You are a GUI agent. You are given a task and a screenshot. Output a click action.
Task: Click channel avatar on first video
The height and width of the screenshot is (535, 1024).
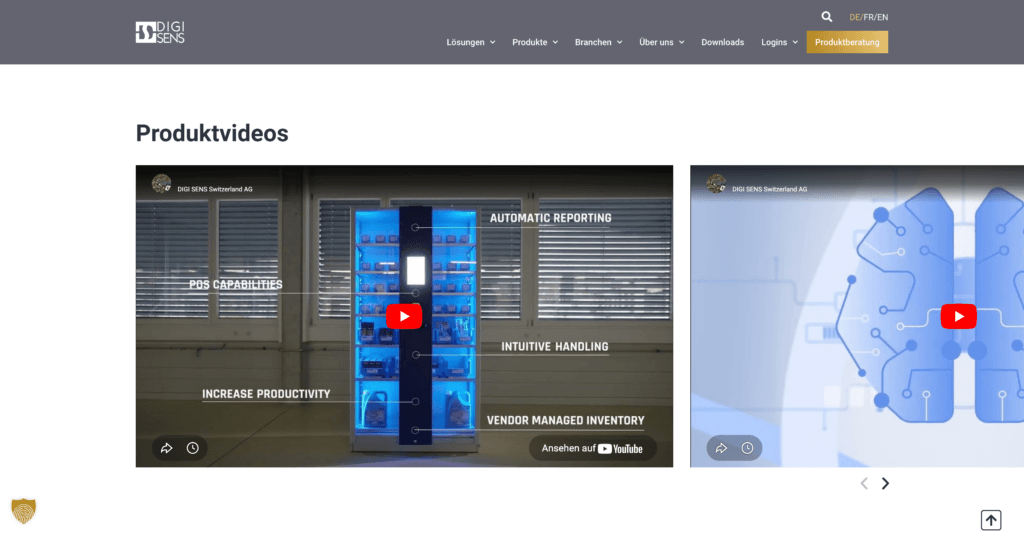(161, 184)
